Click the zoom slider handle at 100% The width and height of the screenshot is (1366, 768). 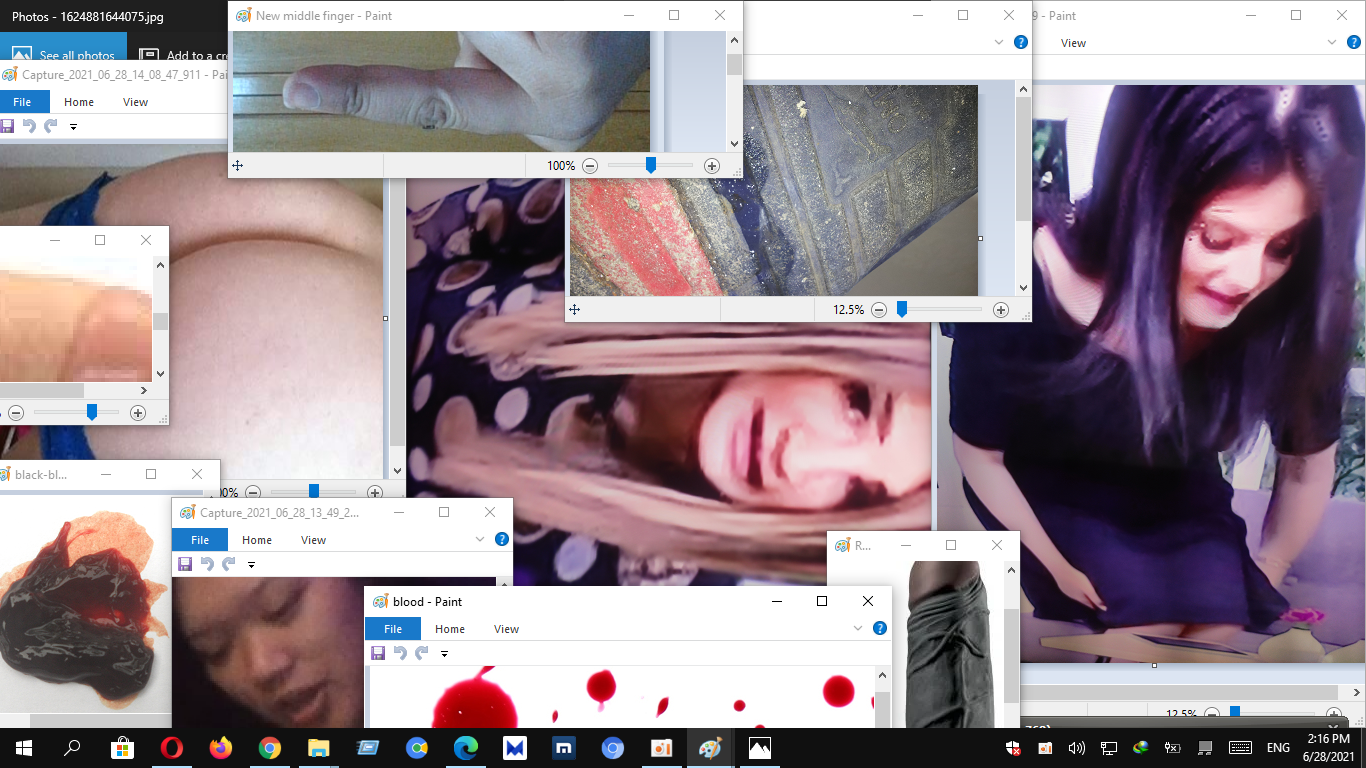[x=650, y=166]
